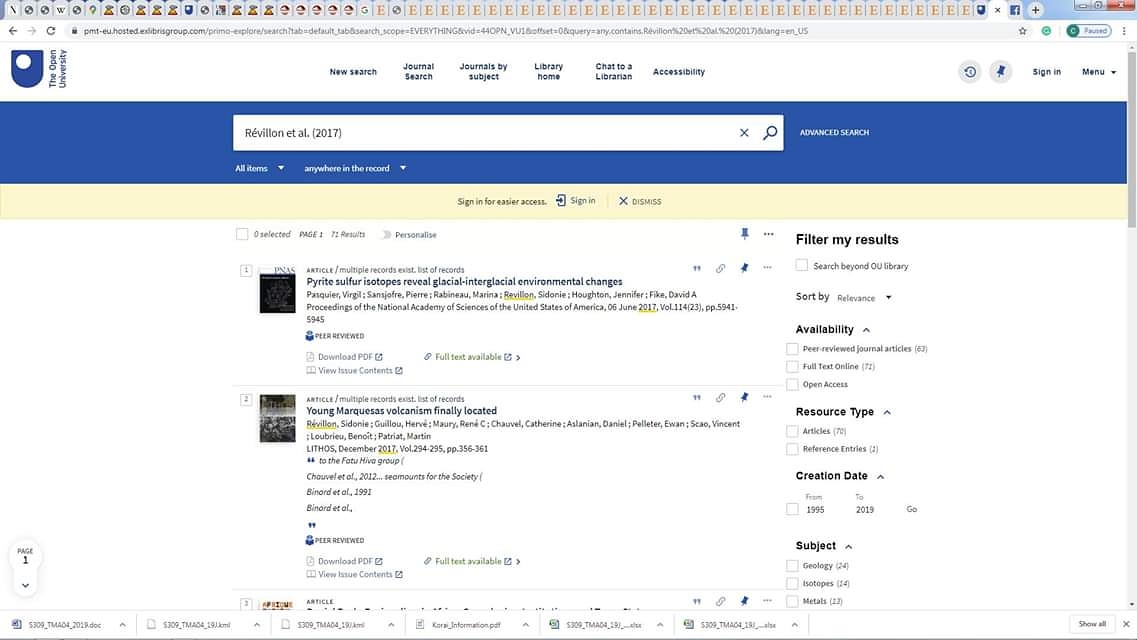Click Go for creation date range
This screenshot has width=1137, height=640.
911,510
